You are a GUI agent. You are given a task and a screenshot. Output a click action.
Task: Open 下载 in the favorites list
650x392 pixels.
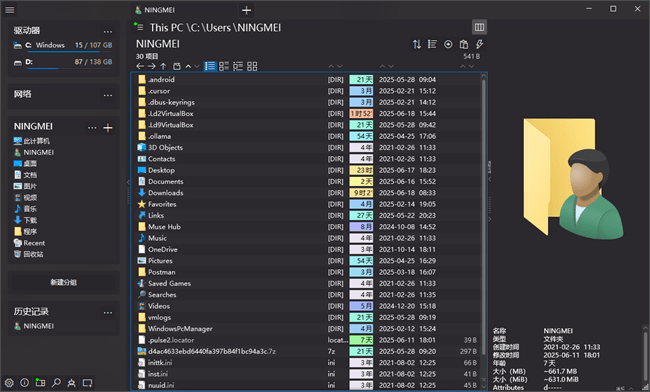coord(25,220)
